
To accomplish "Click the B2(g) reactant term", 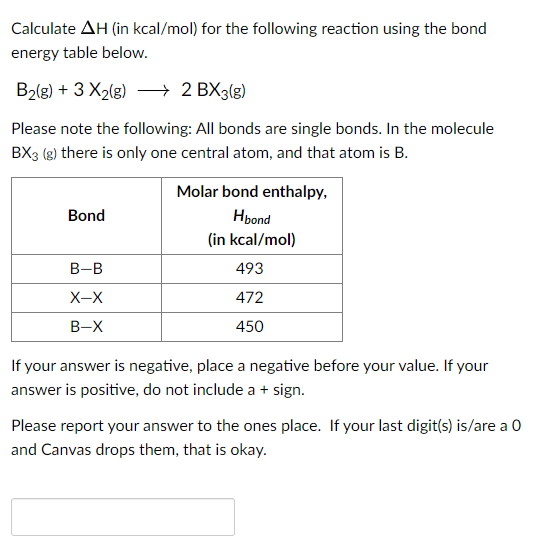I will coord(34,90).
